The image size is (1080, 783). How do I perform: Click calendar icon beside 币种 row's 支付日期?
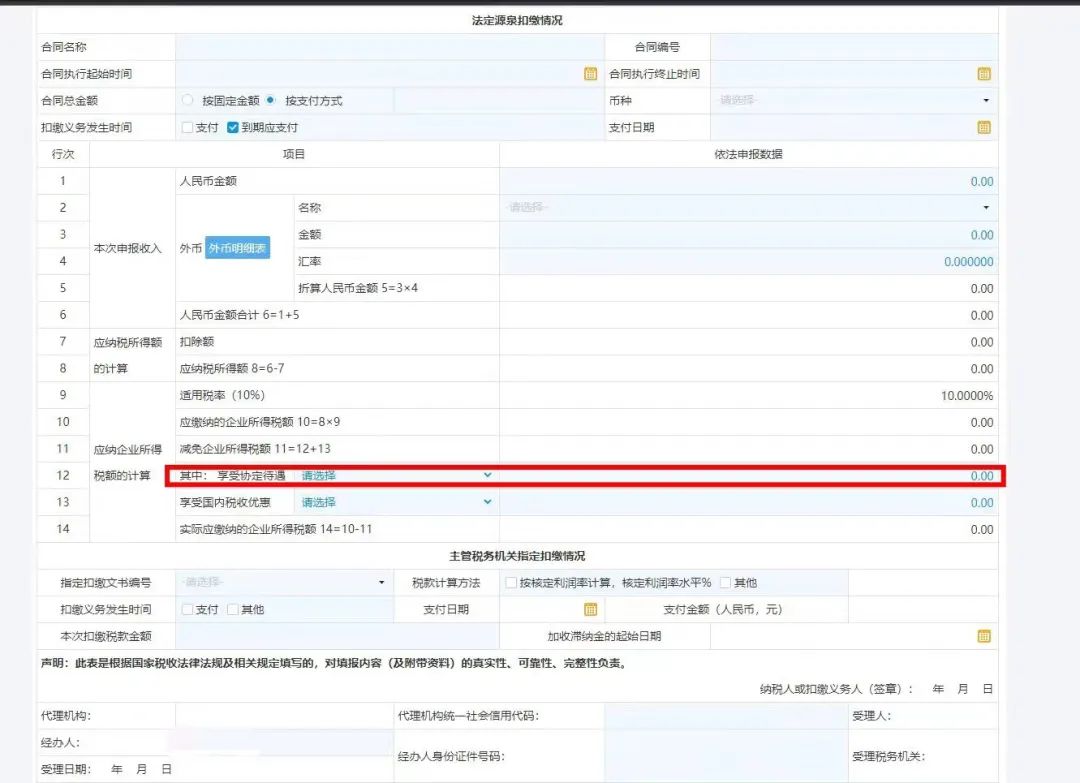[984, 127]
